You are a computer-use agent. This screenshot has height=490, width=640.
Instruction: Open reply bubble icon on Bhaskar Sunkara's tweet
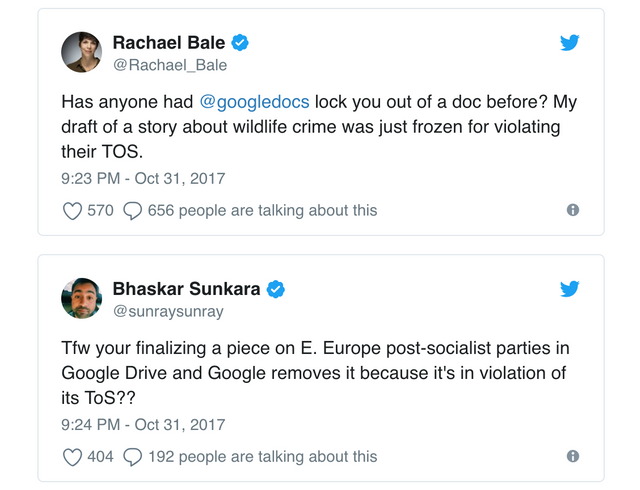pos(132,456)
